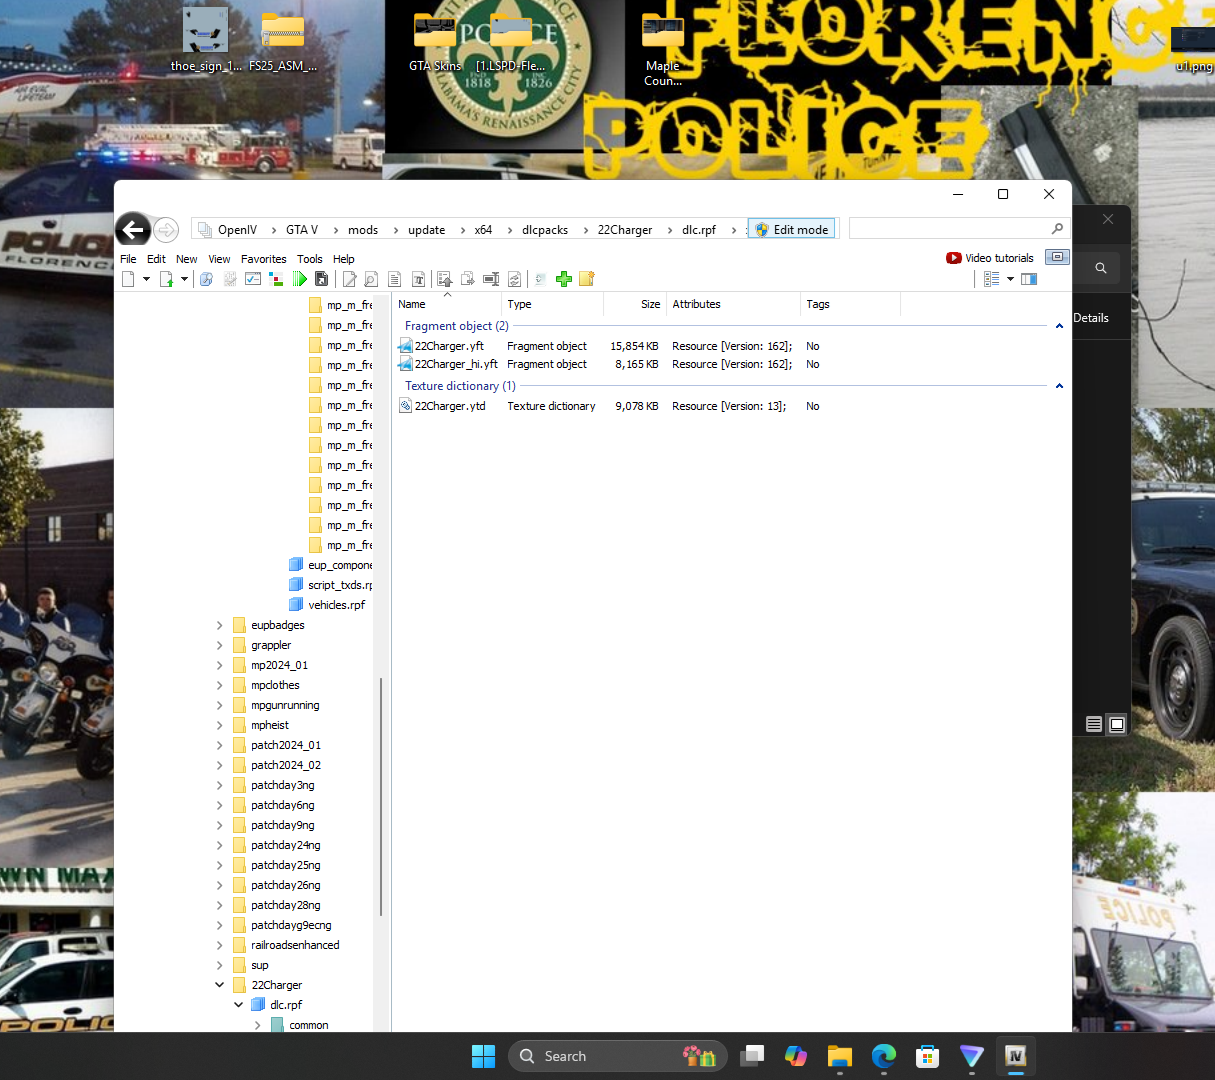The width and height of the screenshot is (1215, 1080).
Task: Navigate to GTA V in the breadcrumb
Action: click(x=302, y=230)
